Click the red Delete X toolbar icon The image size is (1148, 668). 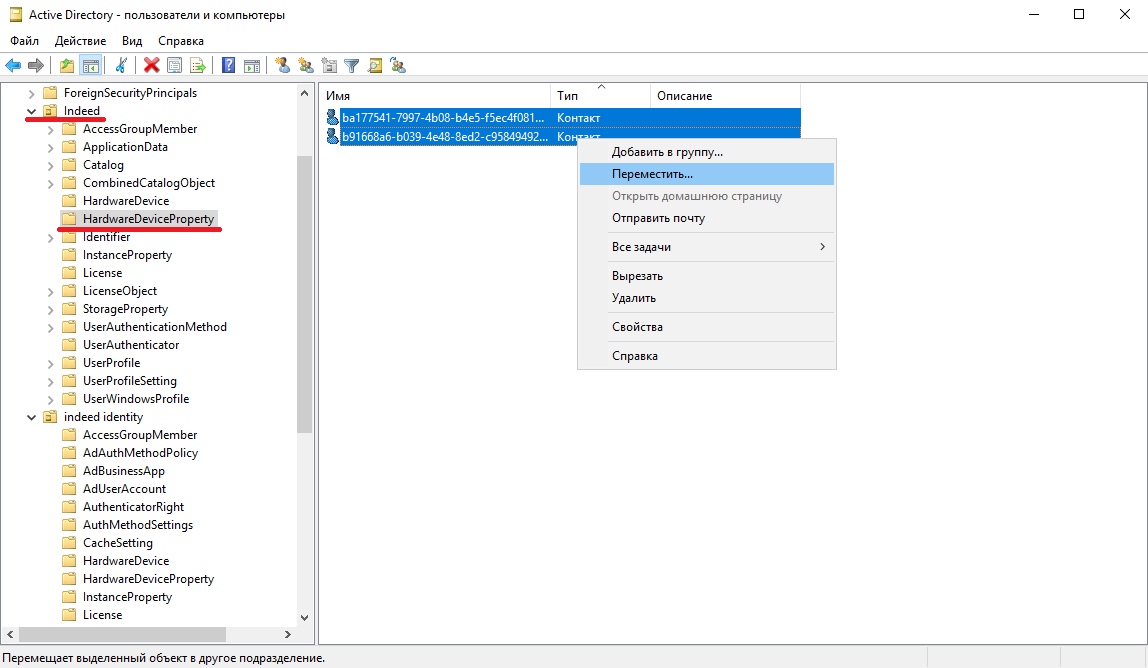pos(152,66)
